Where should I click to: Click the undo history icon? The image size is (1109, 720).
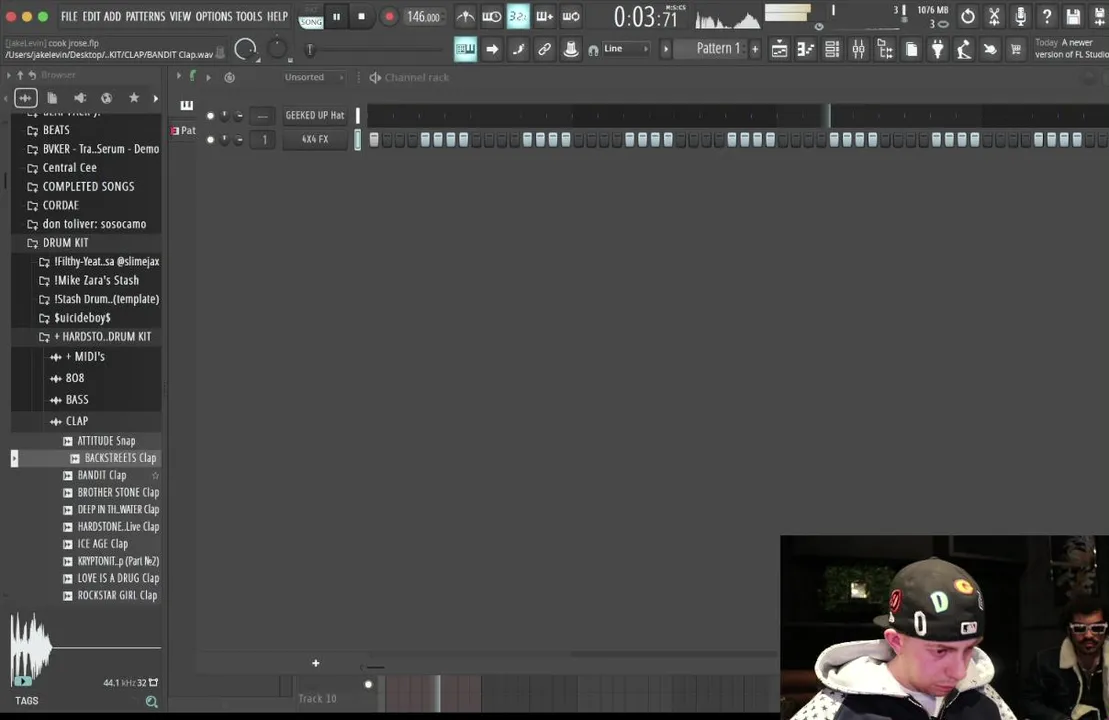(968, 16)
